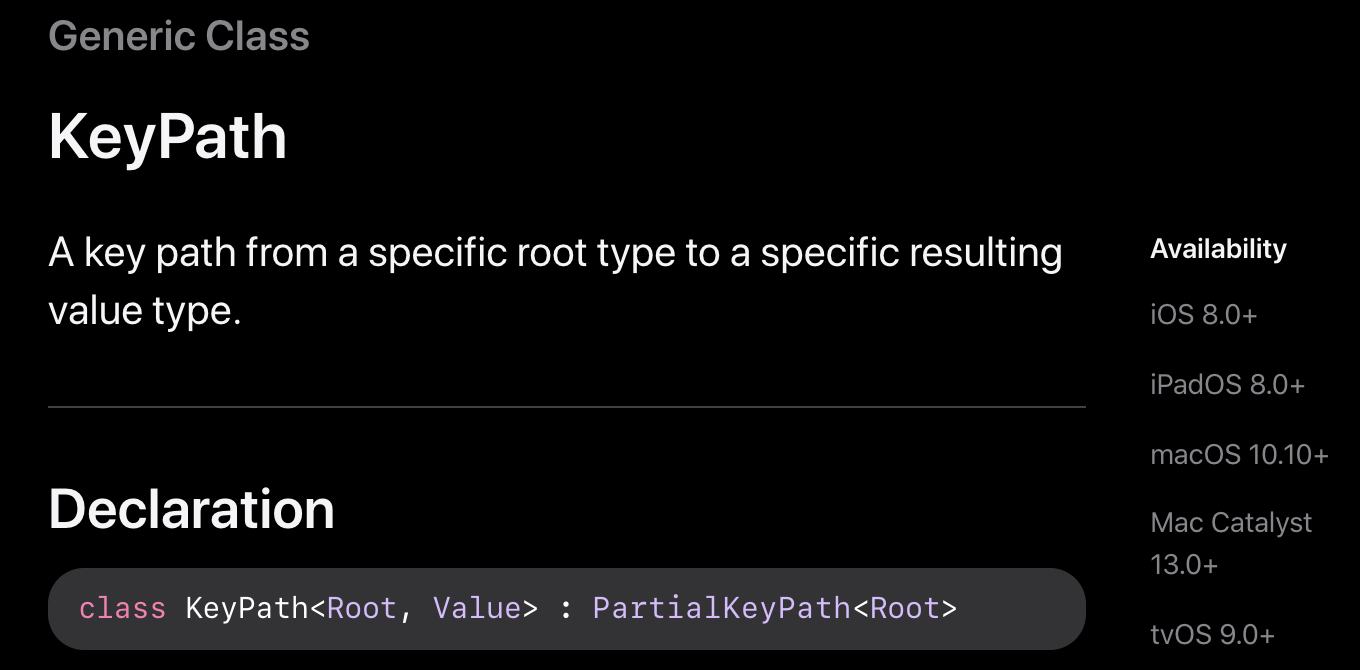
Task: Click the Availability sidebar heading
Action: click(1218, 249)
